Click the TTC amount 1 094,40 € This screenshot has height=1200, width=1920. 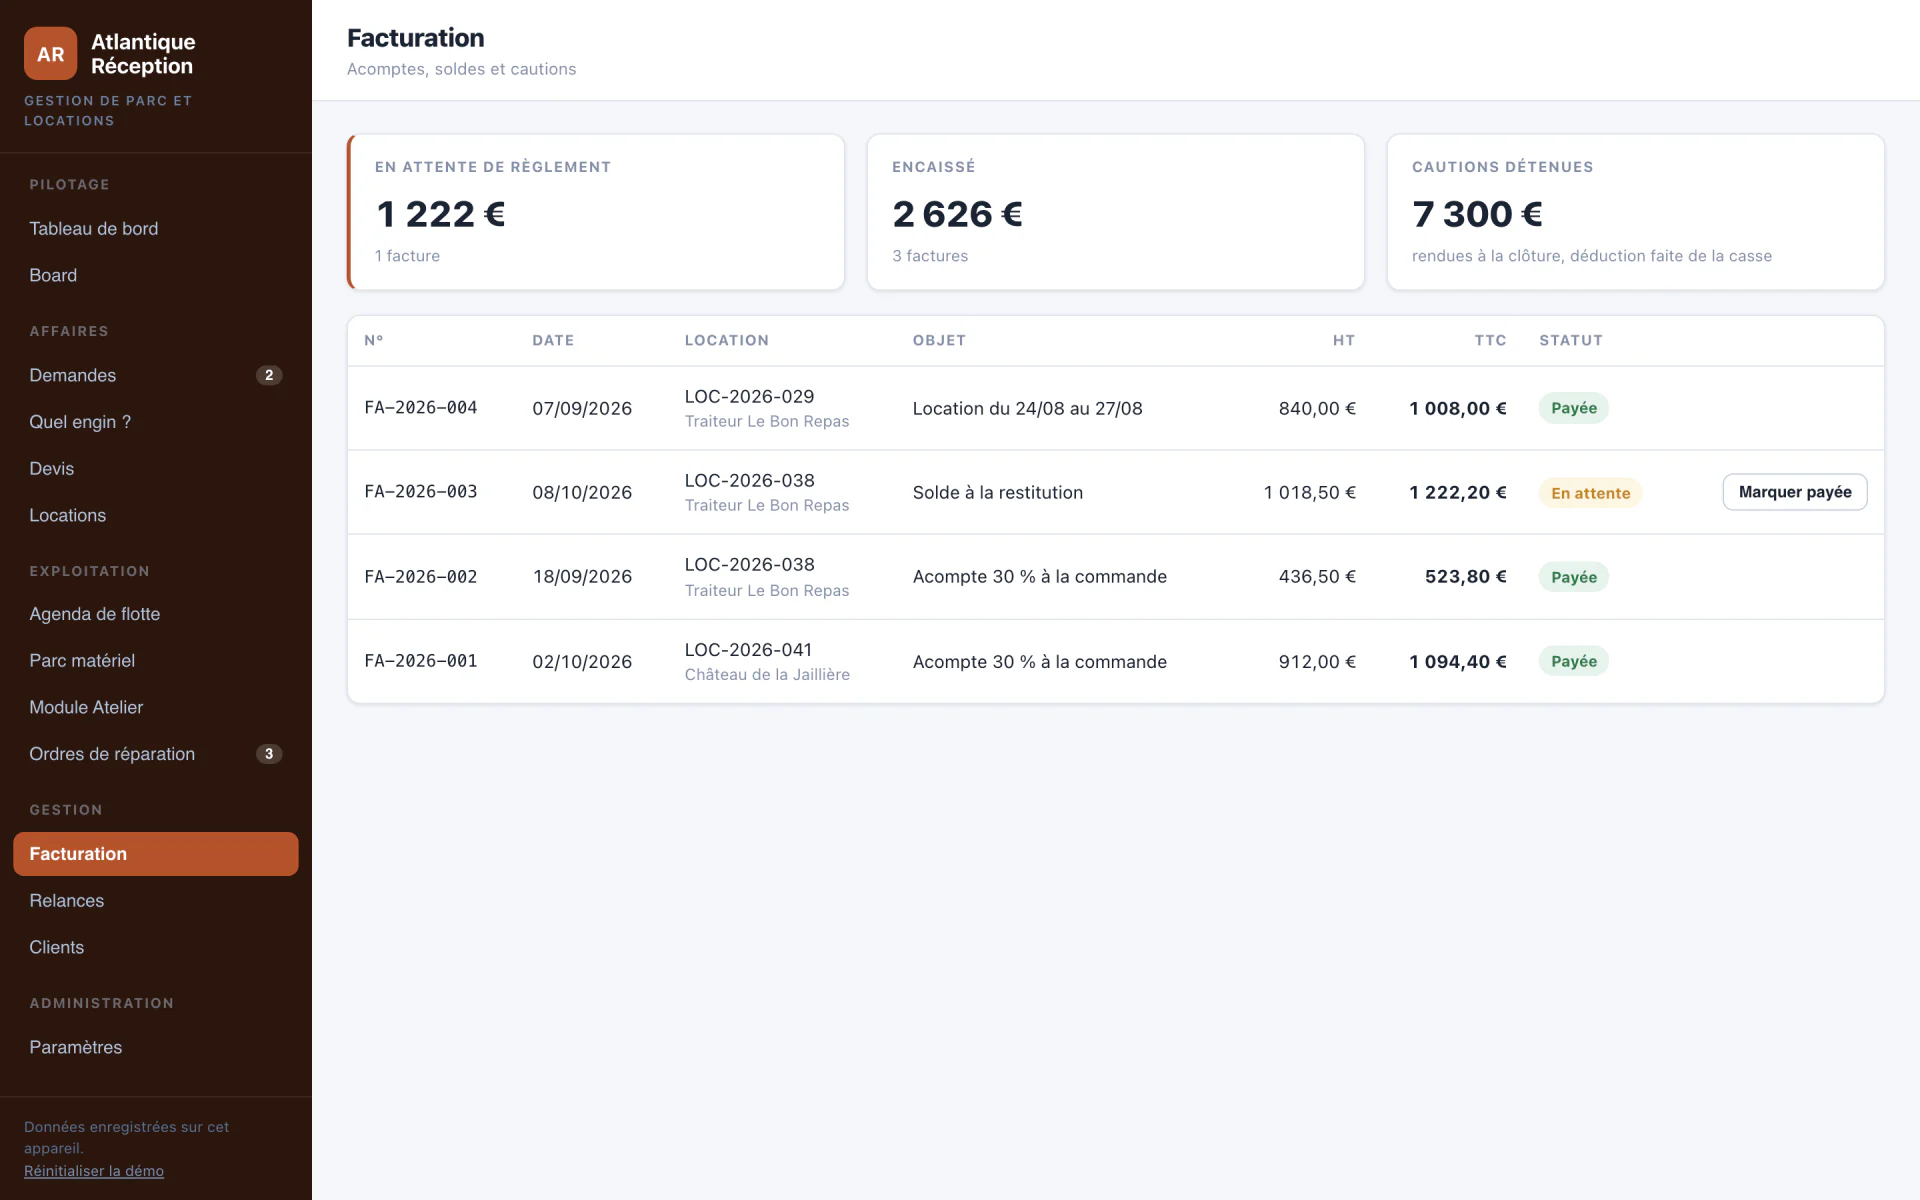point(1458,662)
